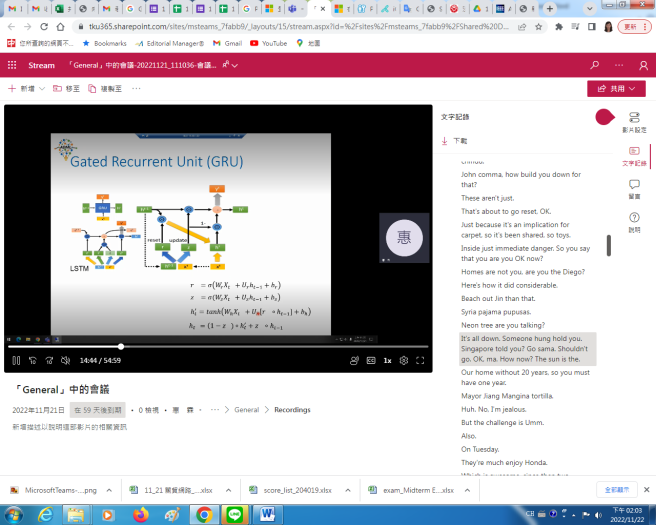Click 下載 to download the transcript
656x525 pixels.
[x=455, y=141]
